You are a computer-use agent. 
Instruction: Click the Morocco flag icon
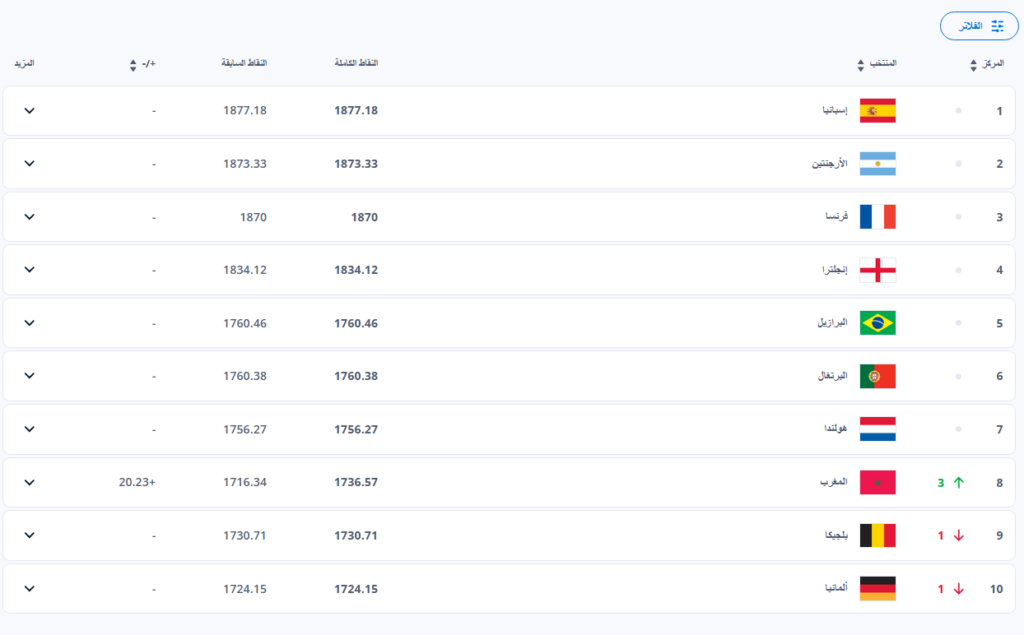877,482
